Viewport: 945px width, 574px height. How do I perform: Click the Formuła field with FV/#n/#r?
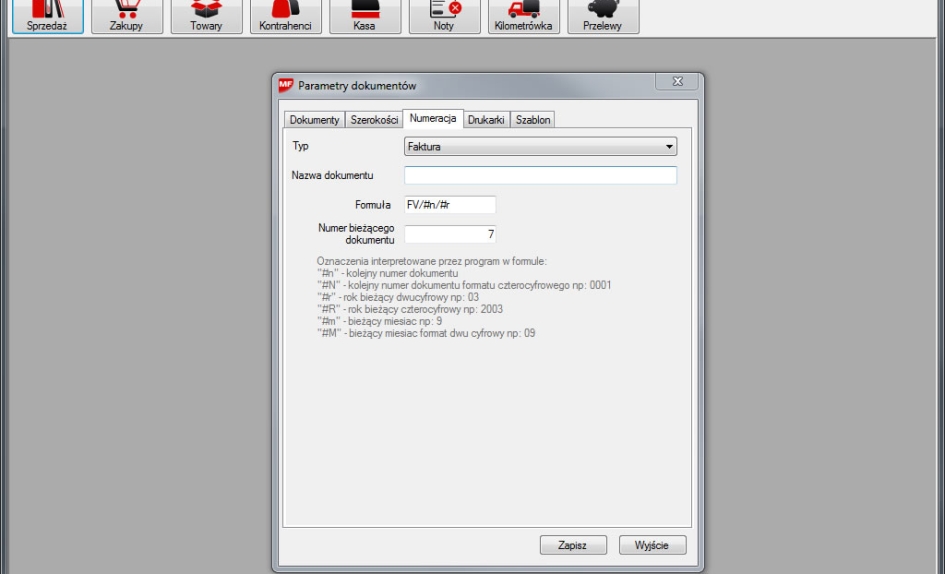pos(450,205)
